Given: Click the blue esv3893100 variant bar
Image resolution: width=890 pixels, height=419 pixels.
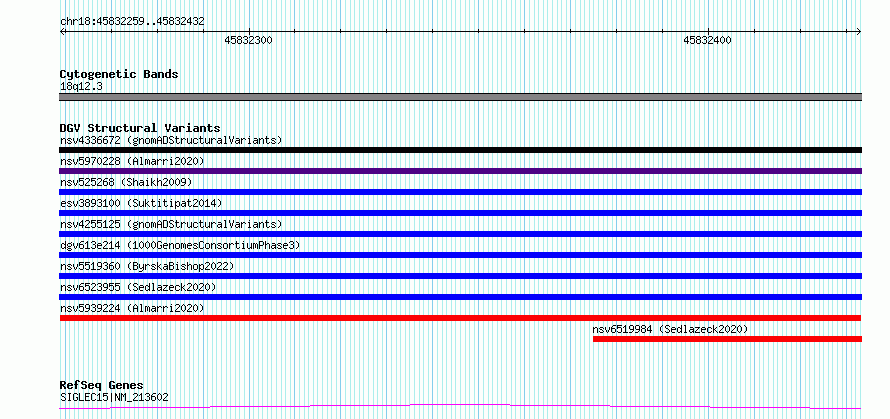Looking at the screenshot, I should coord(460,213).
